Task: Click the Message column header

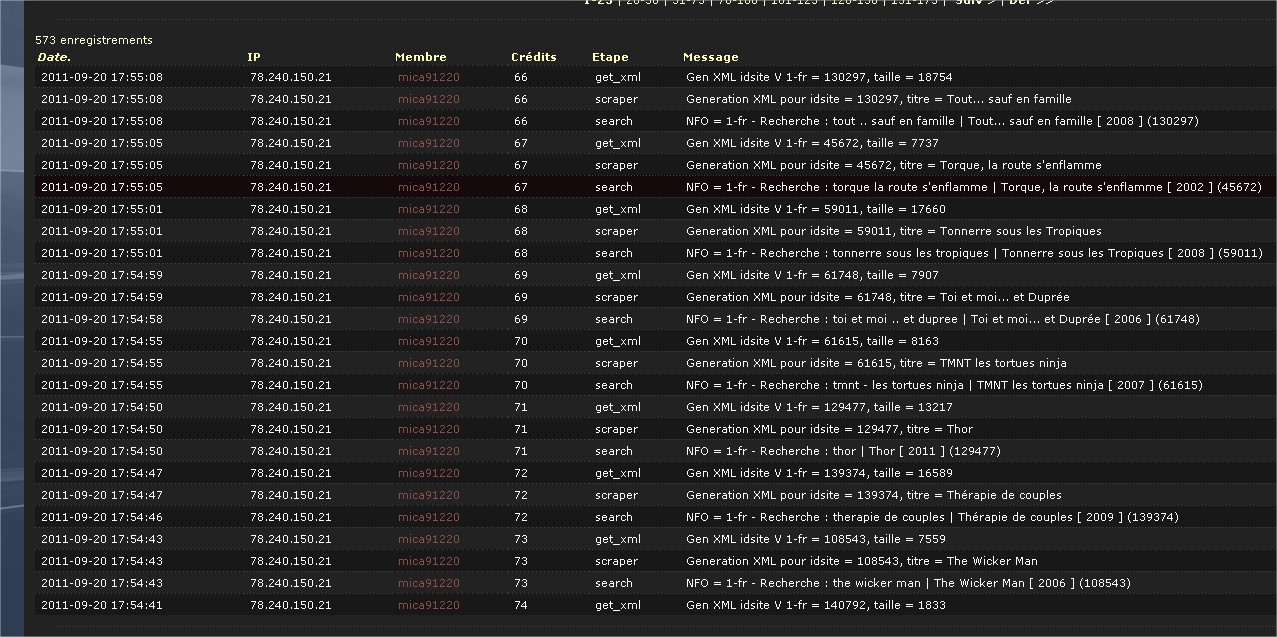Action: click(711, 57)
